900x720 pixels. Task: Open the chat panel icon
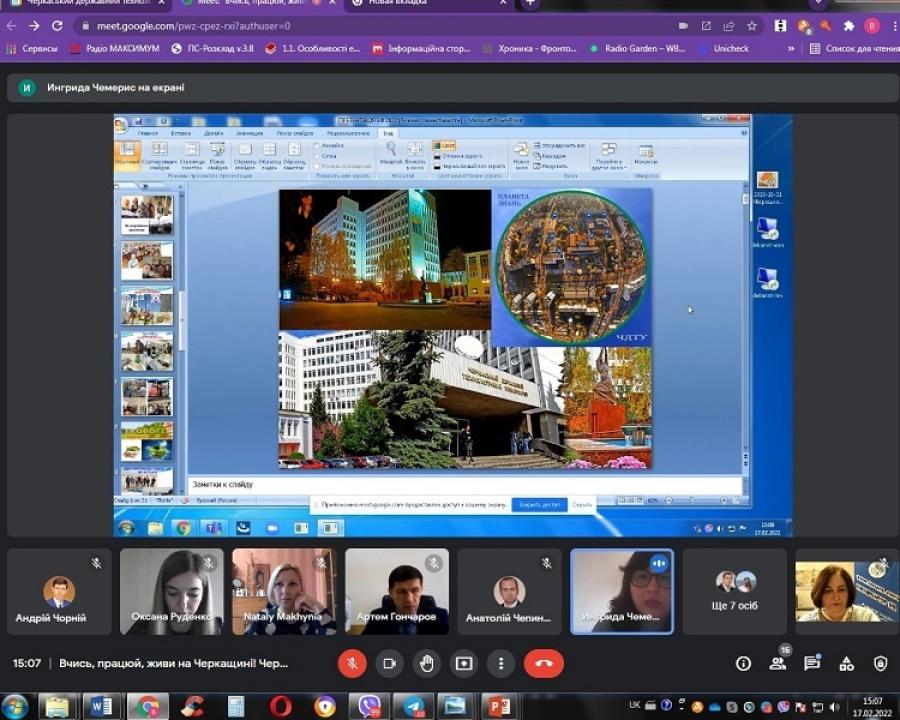(812, 664)
